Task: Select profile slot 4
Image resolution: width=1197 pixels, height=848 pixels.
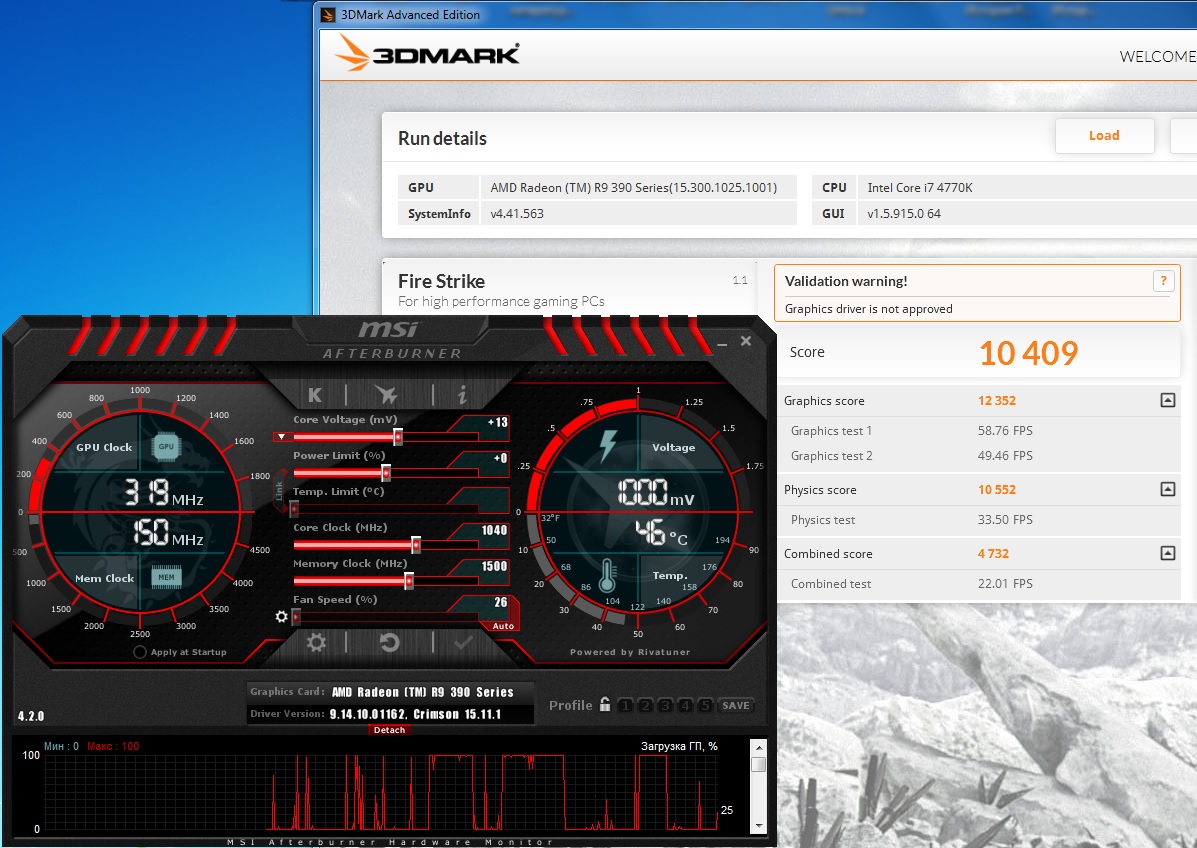Action: coord(685,705)
